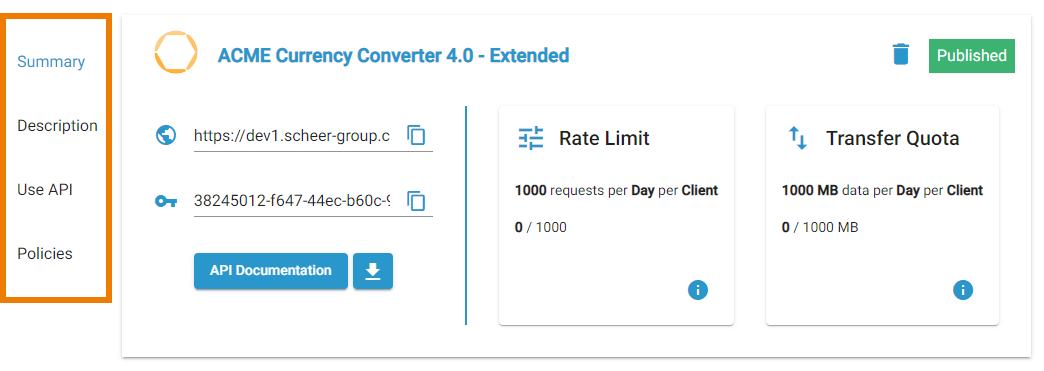The width and height of the screenshot is (1044, 371).
Task: Go to the Use API section
Action: pyautogui.click(x=45, y=190)
